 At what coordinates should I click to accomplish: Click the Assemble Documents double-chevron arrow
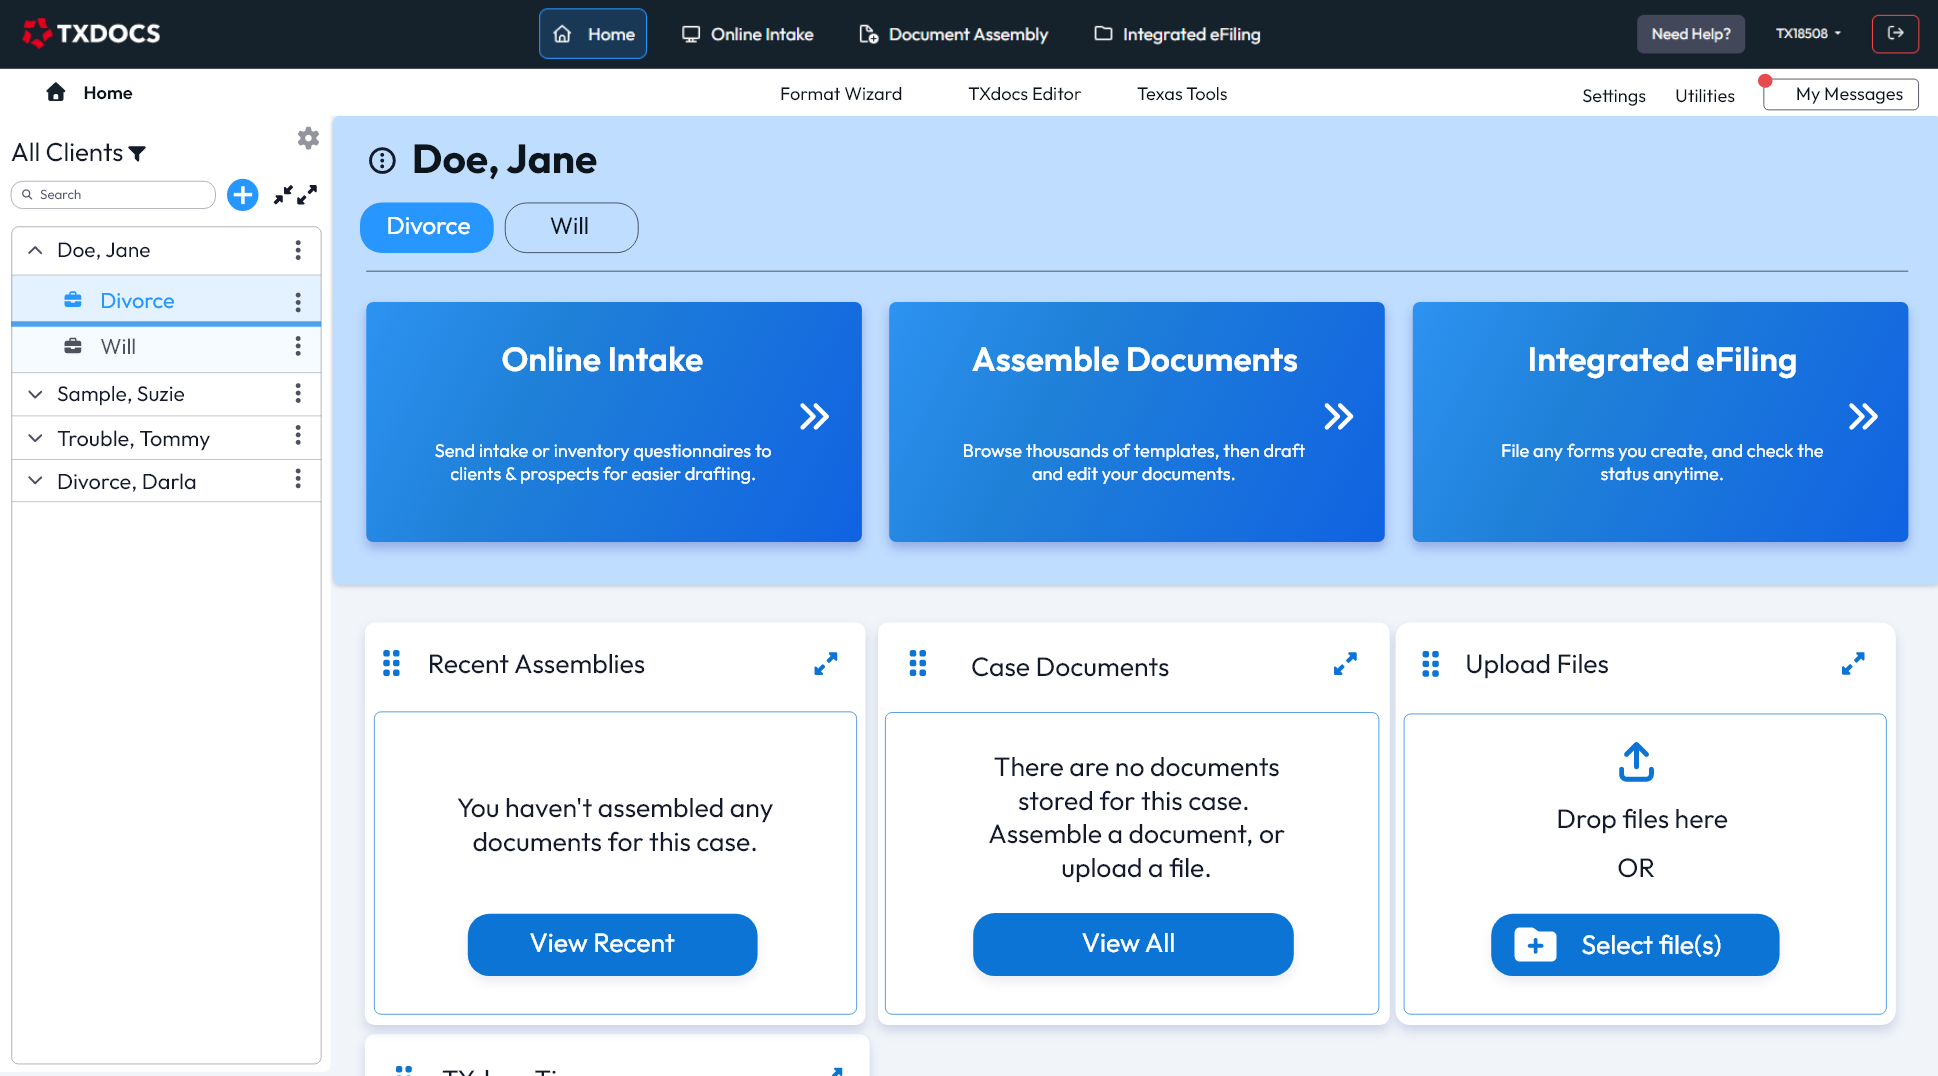(x=1338, y=416)
